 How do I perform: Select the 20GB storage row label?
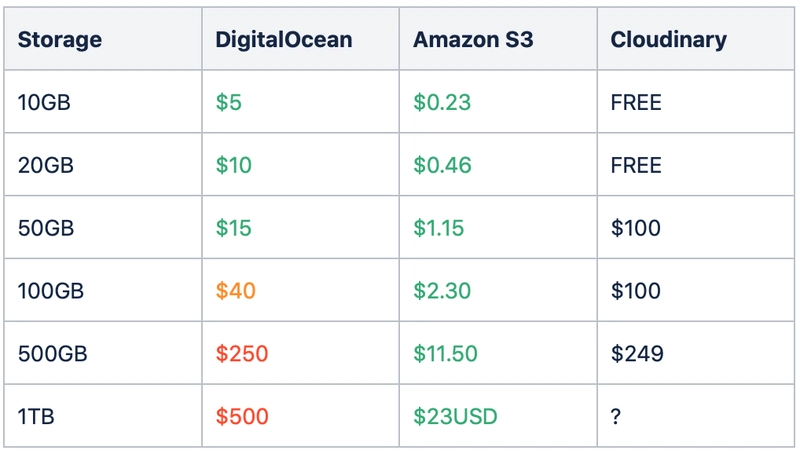click(45, 165)
